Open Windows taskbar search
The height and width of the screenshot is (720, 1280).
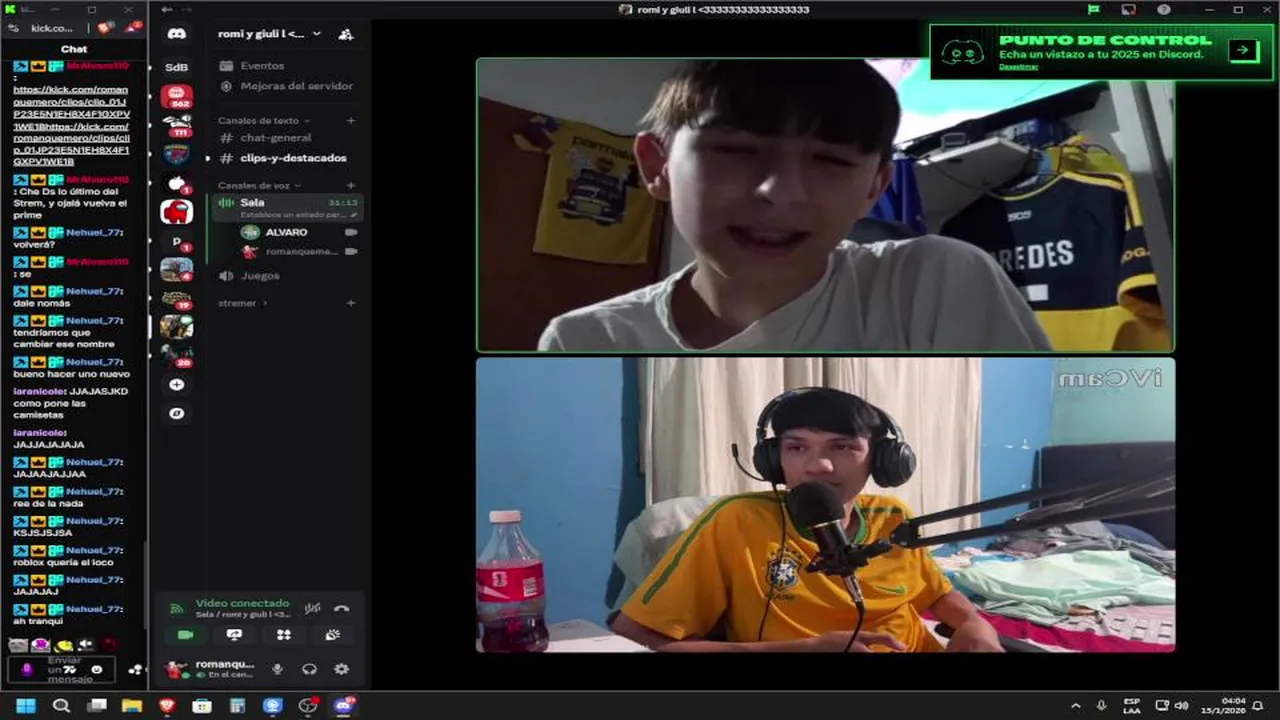point(61,706)
